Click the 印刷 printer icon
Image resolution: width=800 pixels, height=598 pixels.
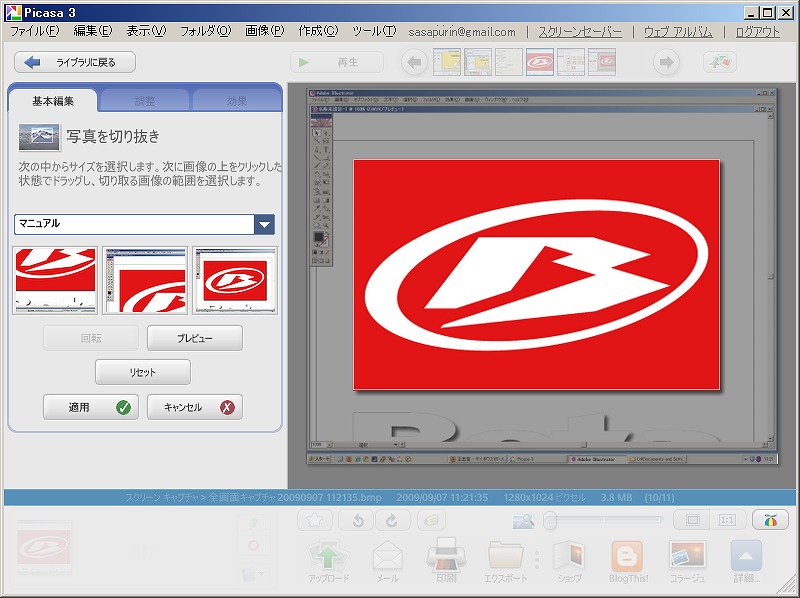coord(446,560)
